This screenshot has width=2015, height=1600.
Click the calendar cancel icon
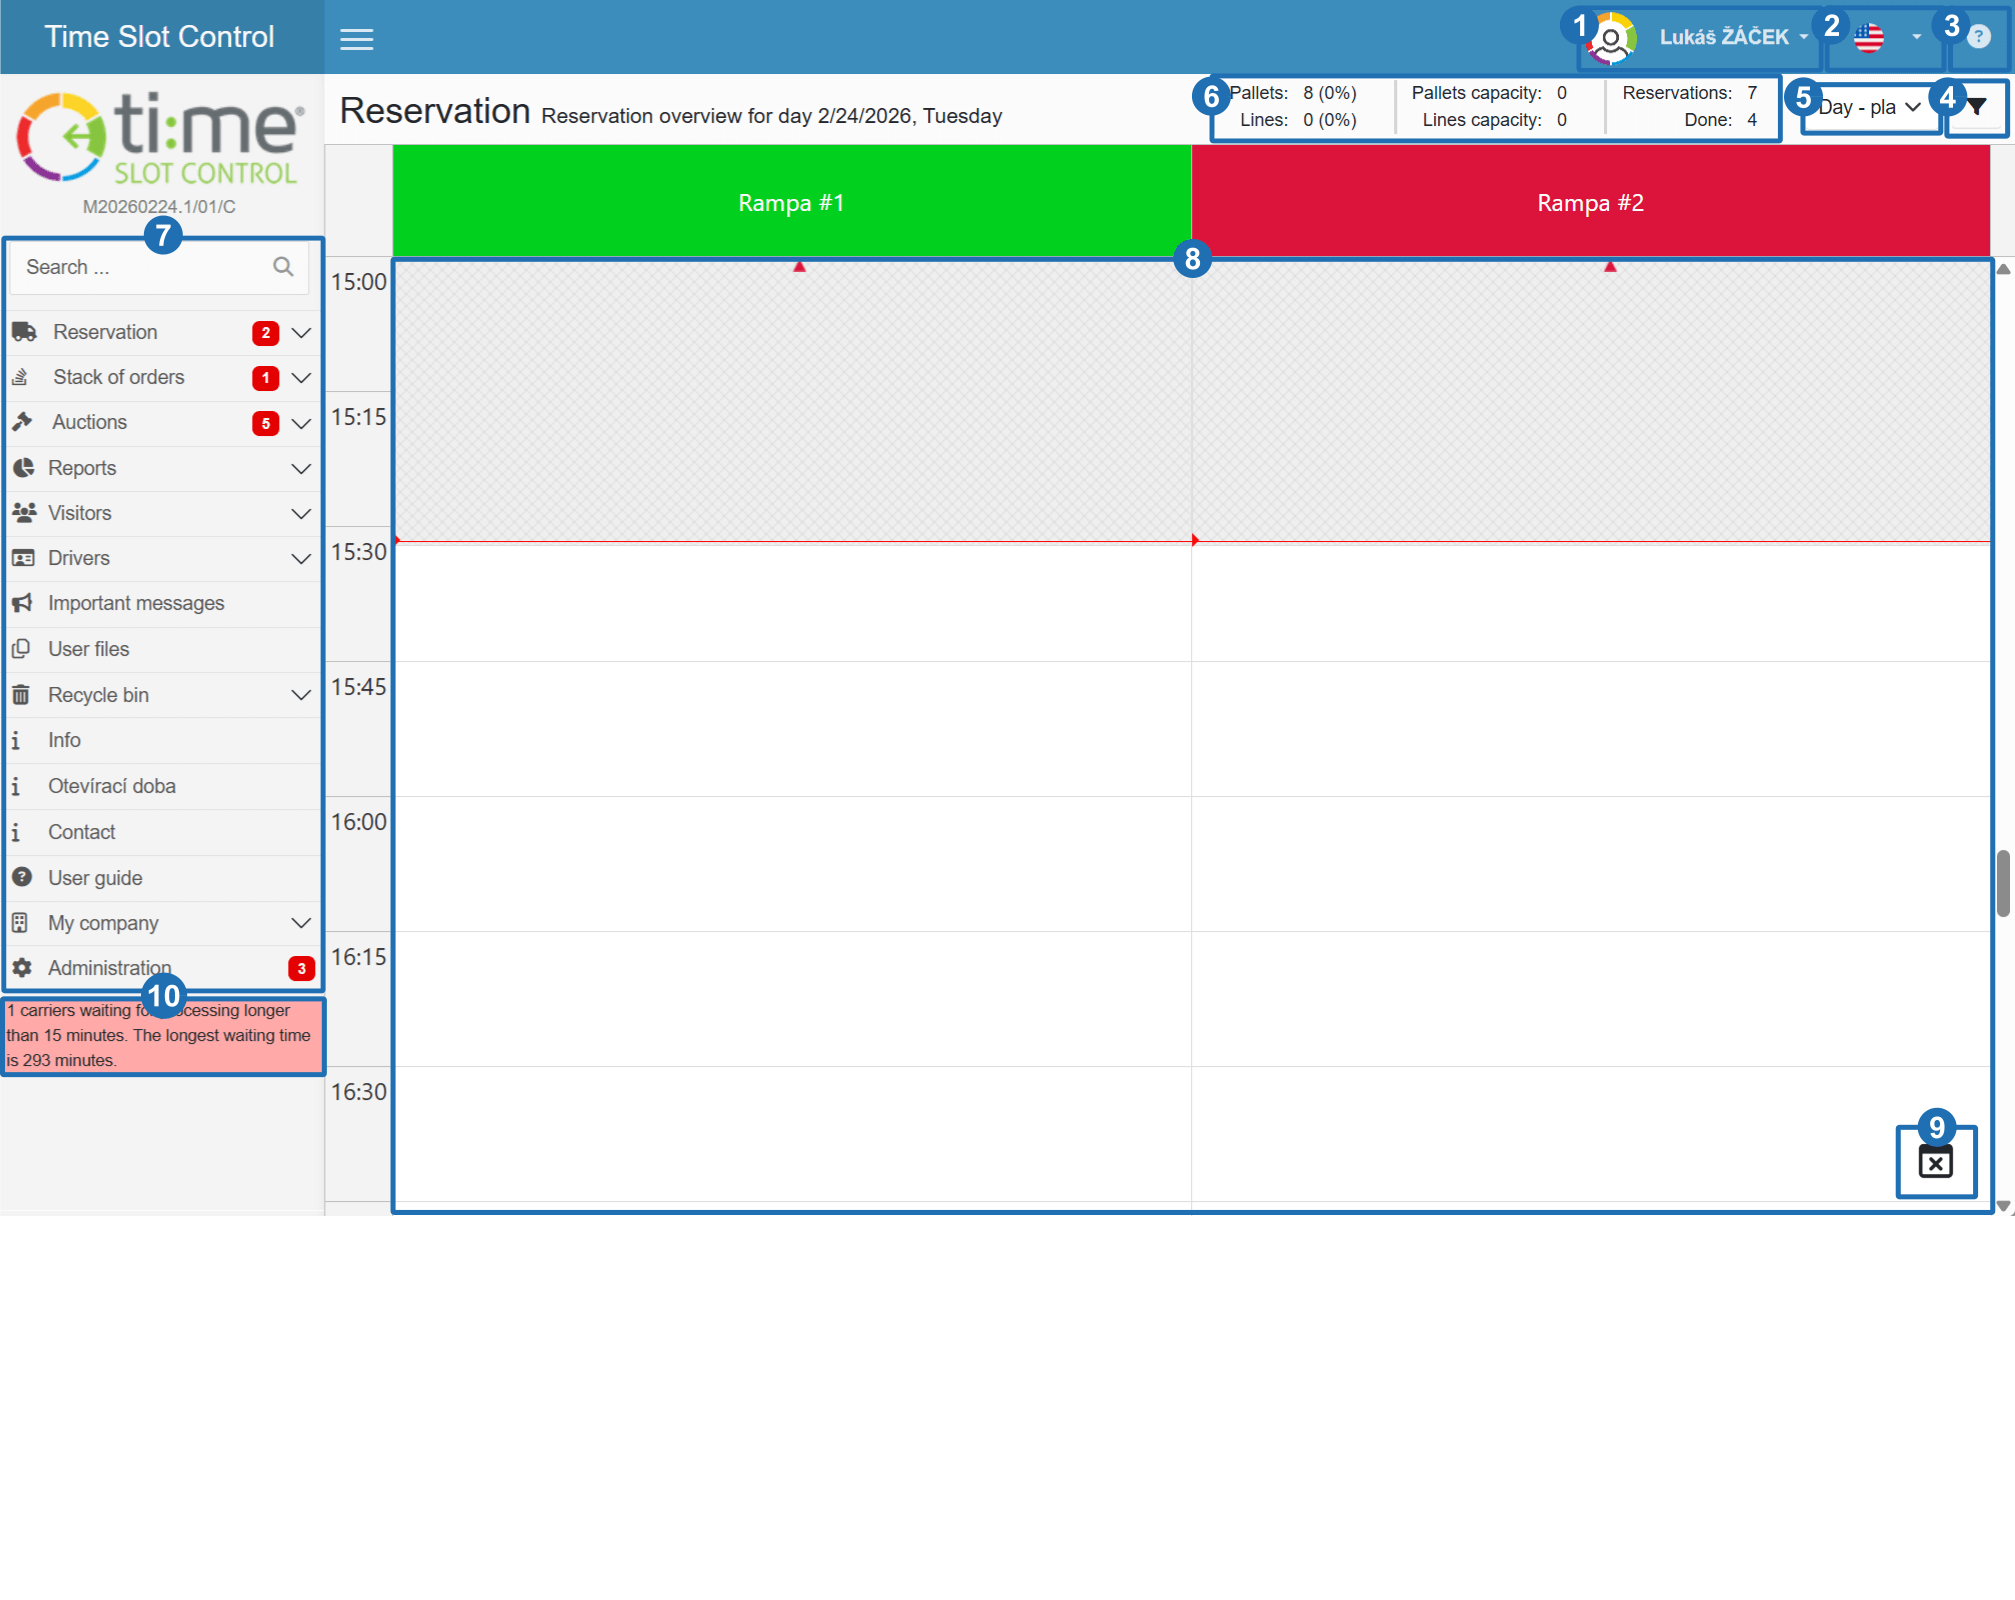1935,1162
